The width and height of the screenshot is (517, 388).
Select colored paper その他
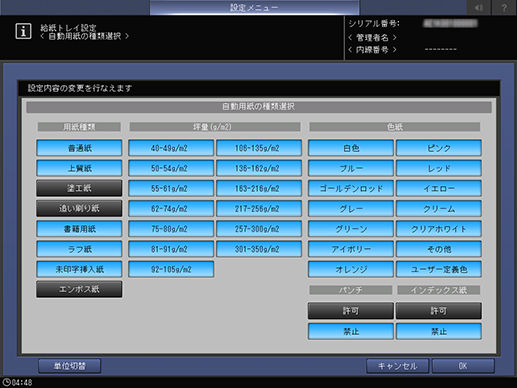[x=439, y=249]
